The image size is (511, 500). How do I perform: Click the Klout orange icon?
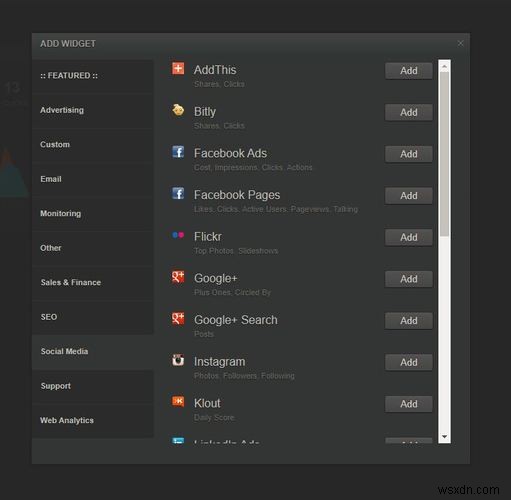[x=178, y=401]
